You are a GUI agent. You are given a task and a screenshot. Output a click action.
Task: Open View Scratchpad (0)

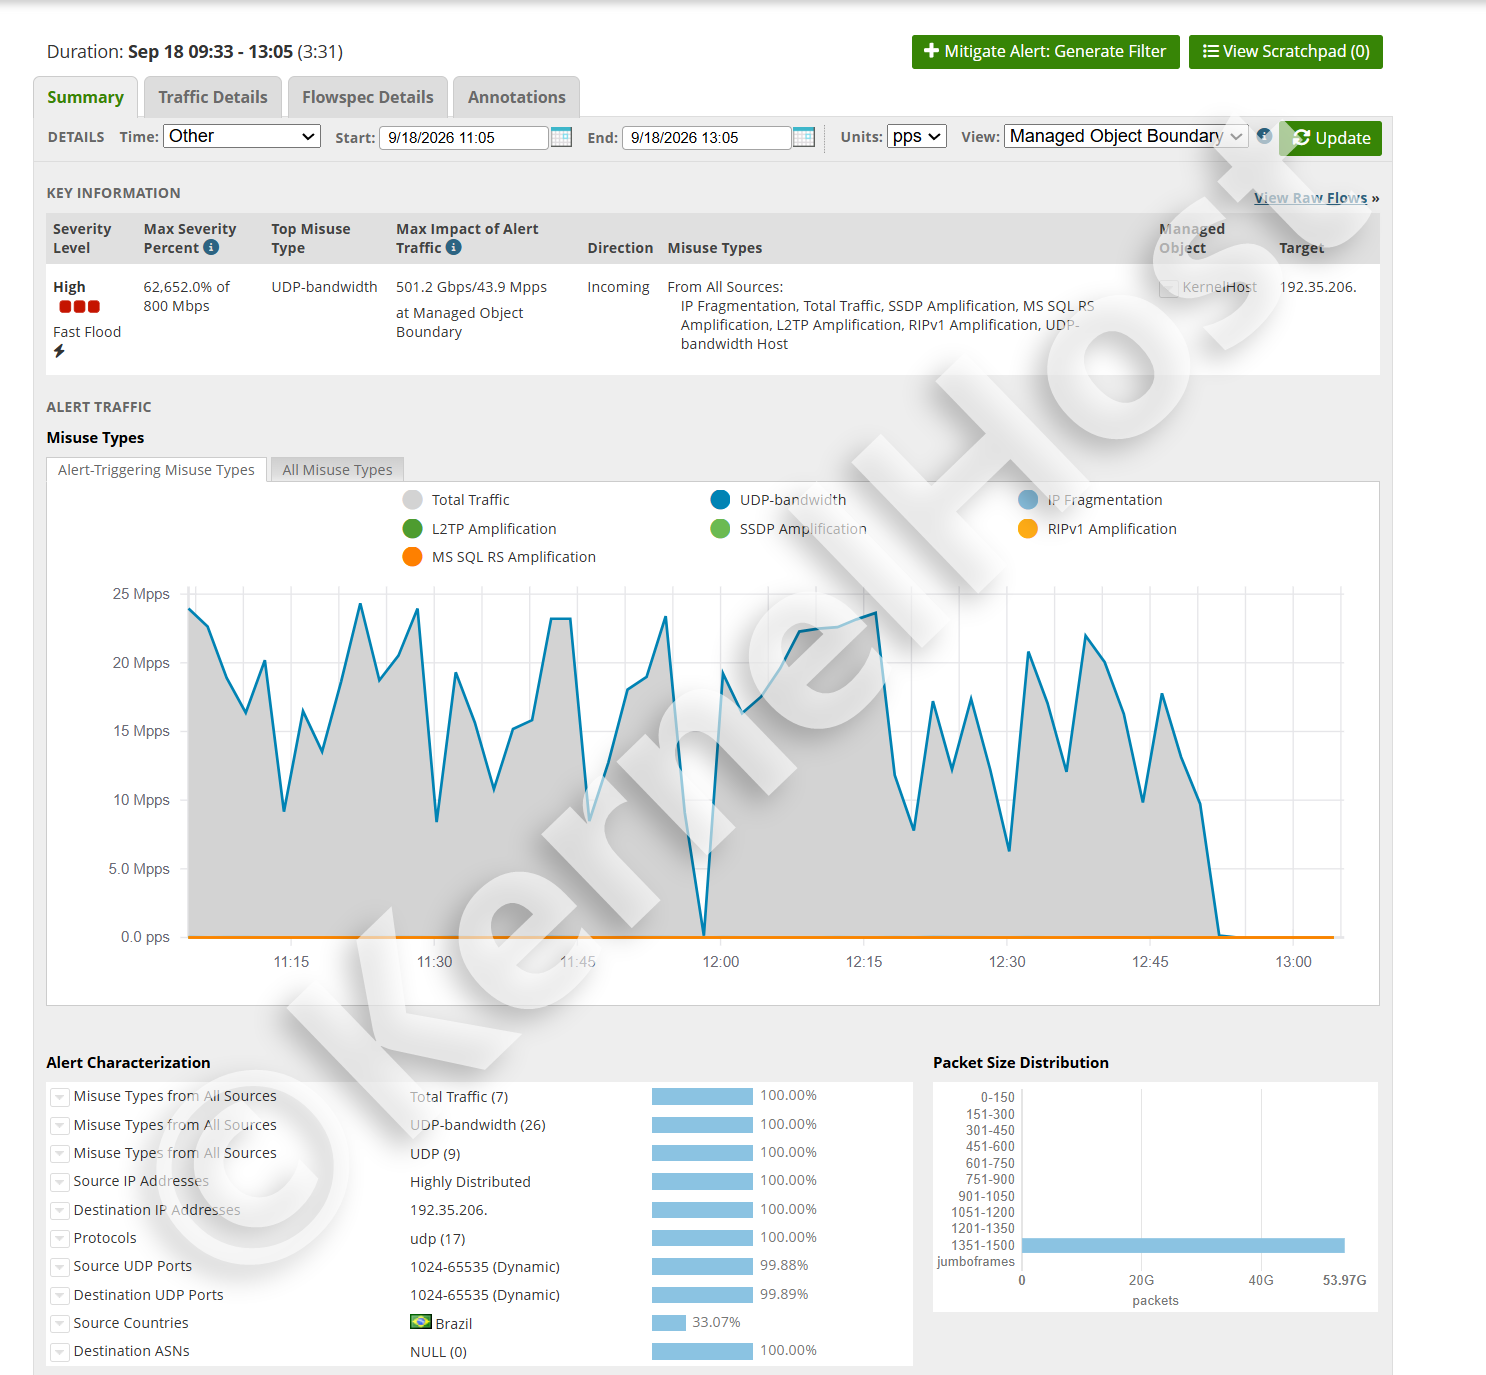point(1286,52)
